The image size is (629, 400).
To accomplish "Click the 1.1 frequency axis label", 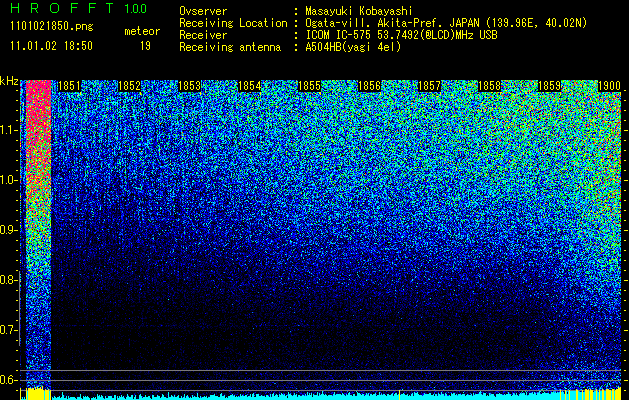I will click(x=9, y=130).
